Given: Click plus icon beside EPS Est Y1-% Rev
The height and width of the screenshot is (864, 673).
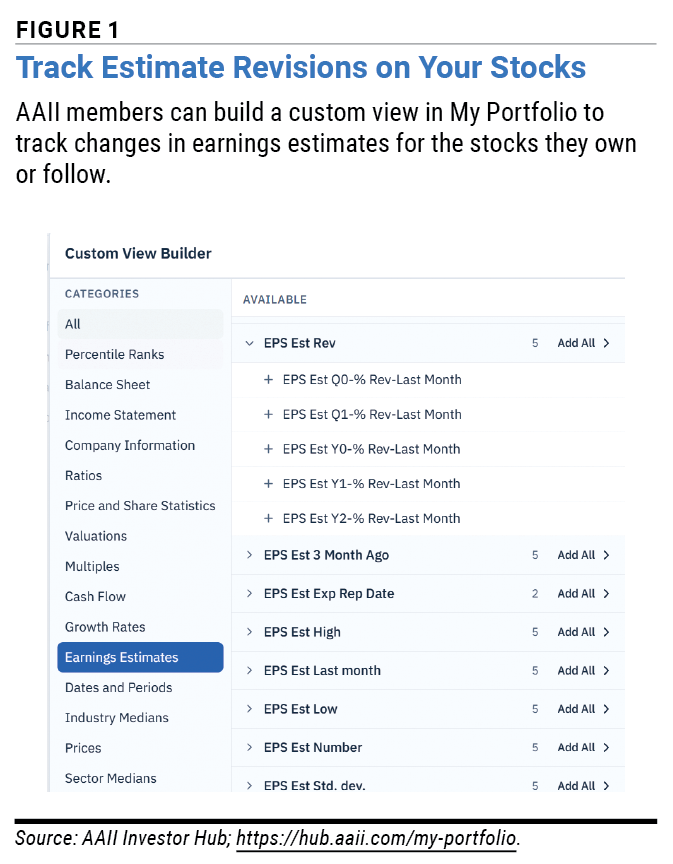Looking at the screenshot, I should pyautogui.click(x=268, y=484).
